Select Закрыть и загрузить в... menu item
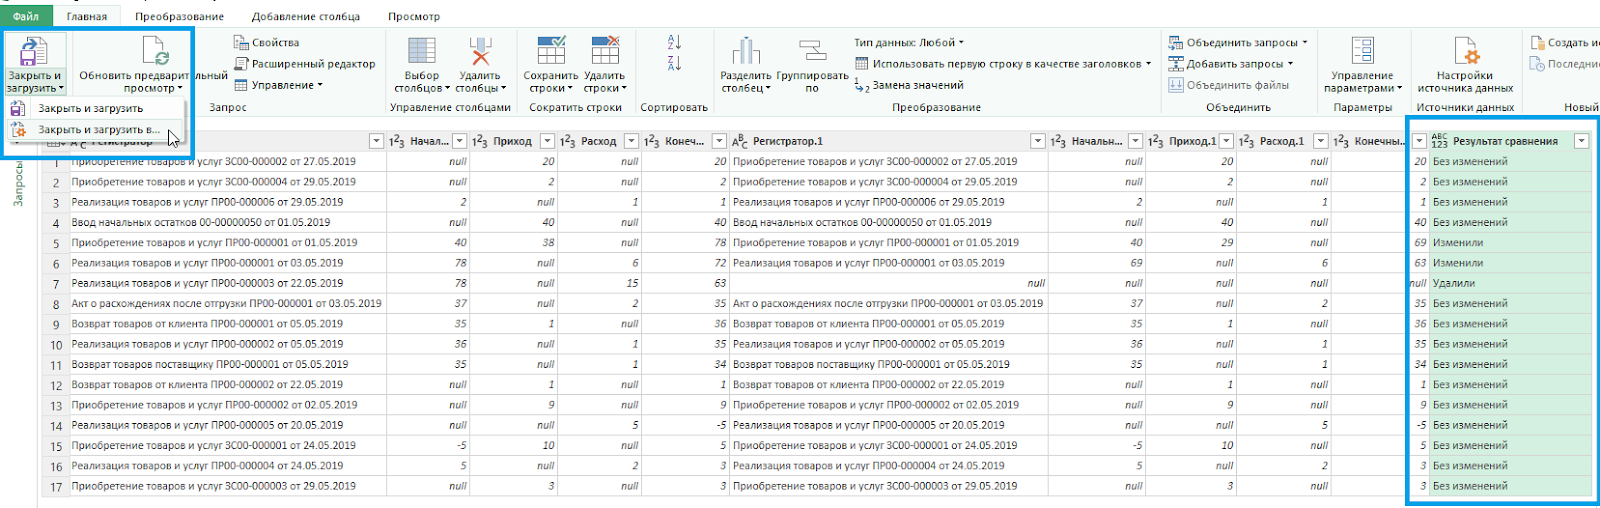Viewport: 1600px width, 508px height. [98, 130]
